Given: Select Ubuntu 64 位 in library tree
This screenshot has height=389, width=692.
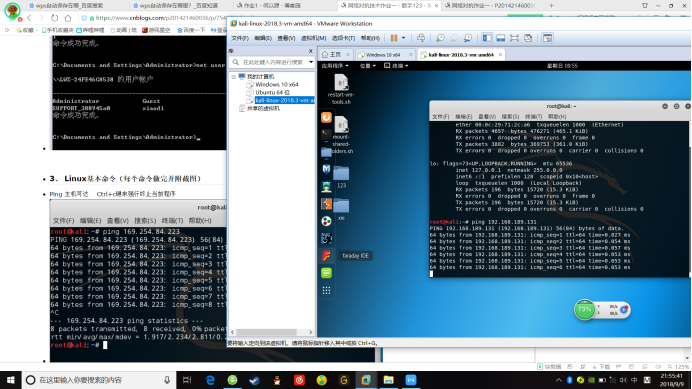Looking at the screenshot, I should tap(272, 92).
